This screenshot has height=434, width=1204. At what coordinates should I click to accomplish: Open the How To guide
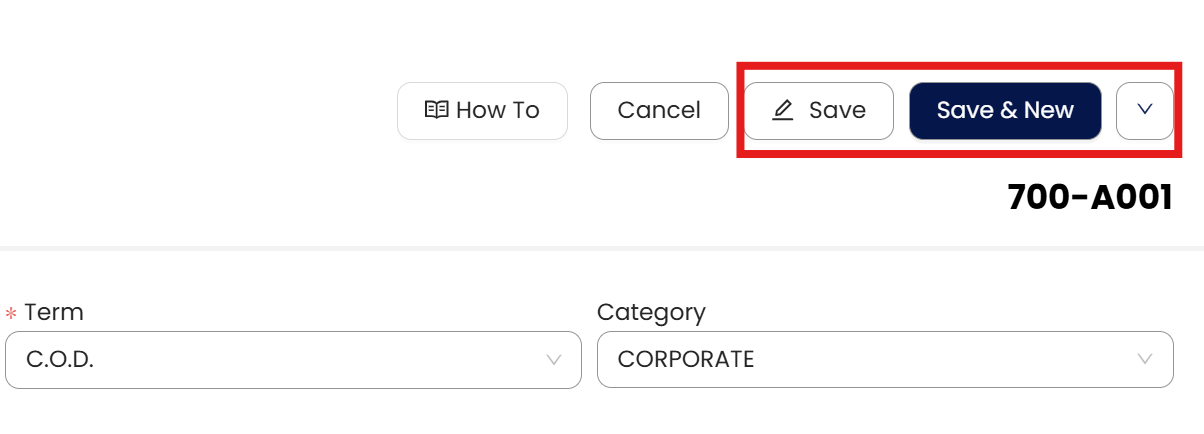482,110
